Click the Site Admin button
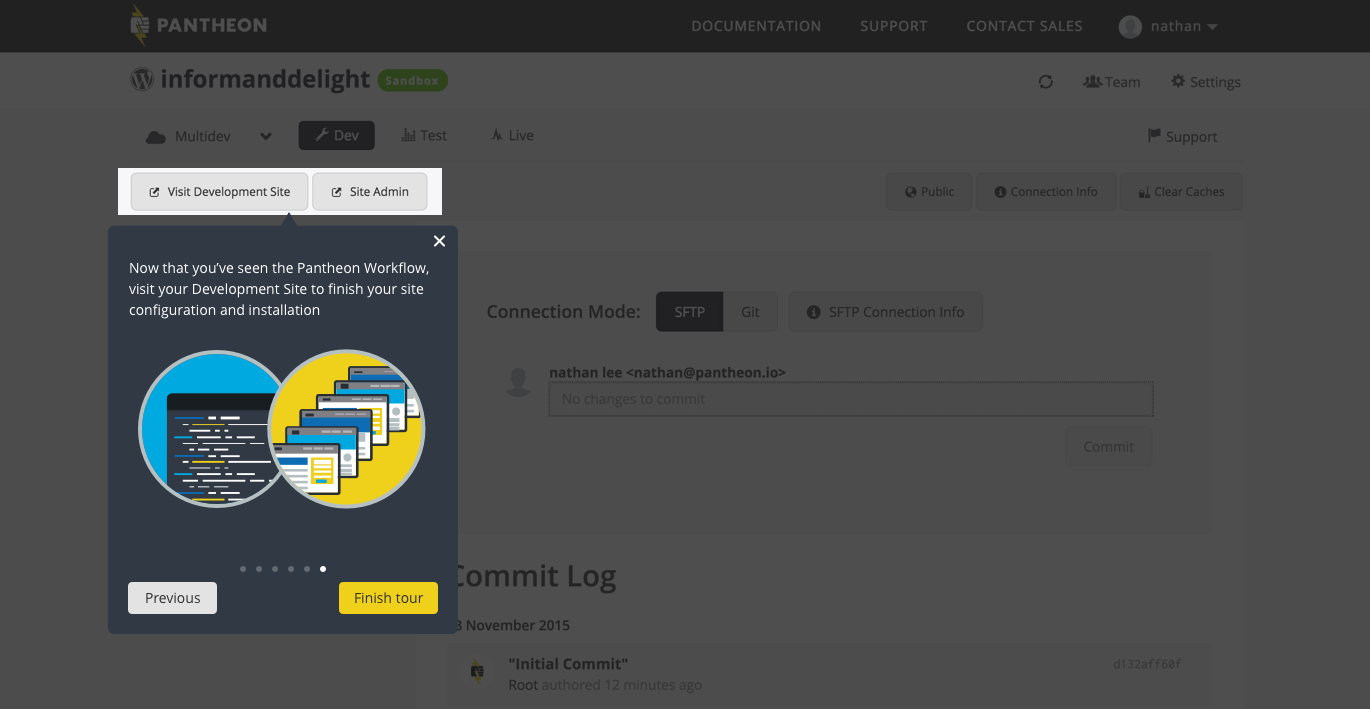 coord(370,192)
